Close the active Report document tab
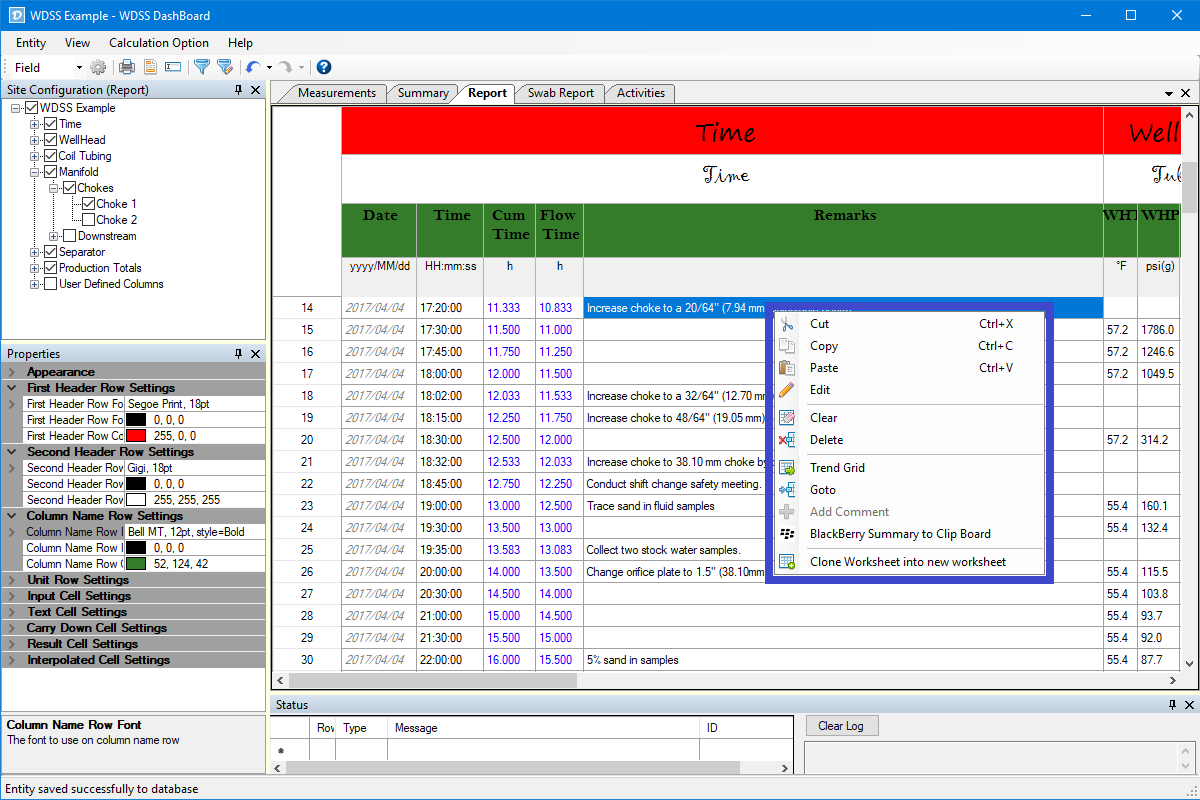This screenshot has height=800, width=1200. [1186, 93]
